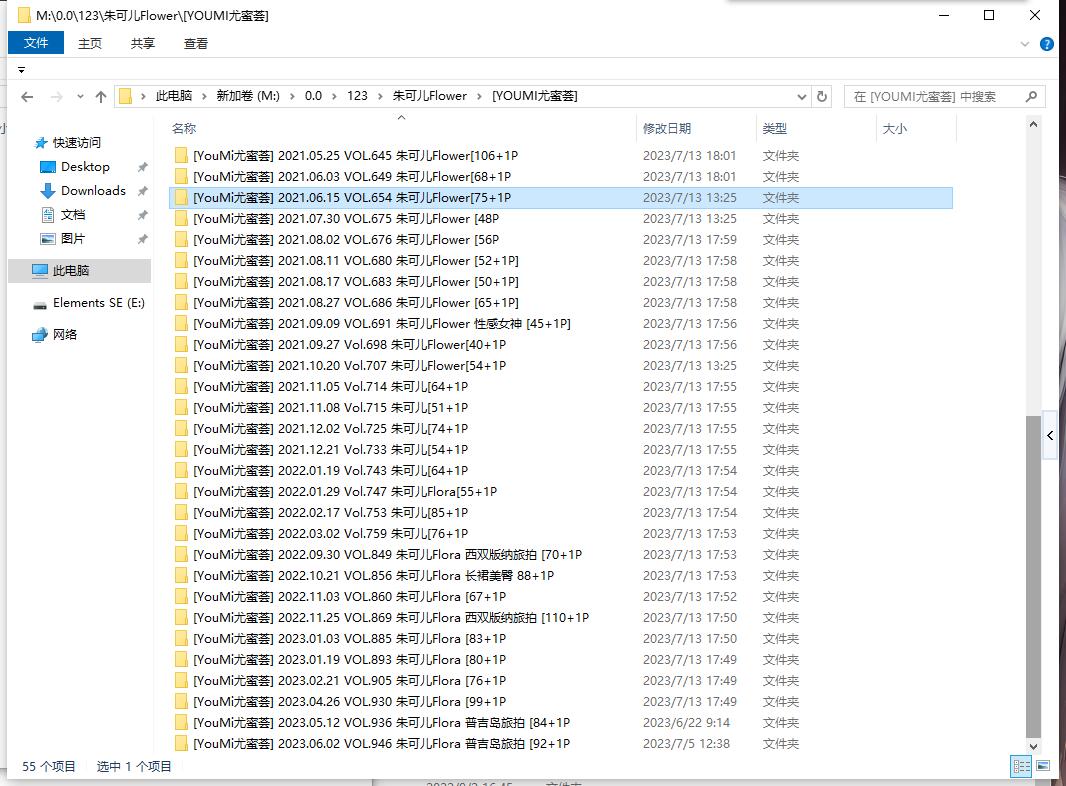Expand chevron after 此电脑 breadcrumb
This screenshot has width=1066, height=786.
(204, 97)
